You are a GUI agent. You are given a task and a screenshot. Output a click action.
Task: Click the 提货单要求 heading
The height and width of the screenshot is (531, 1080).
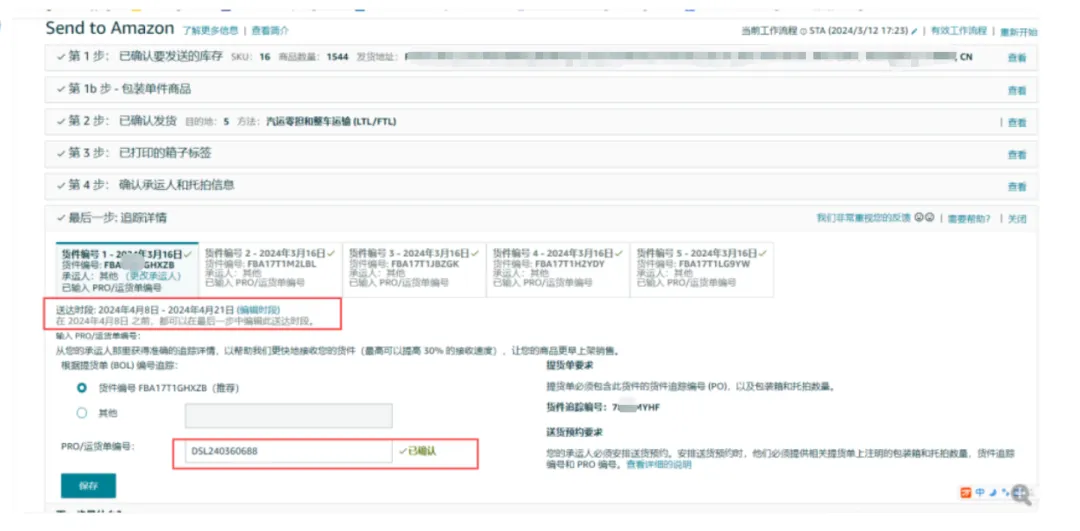point(570,364)
